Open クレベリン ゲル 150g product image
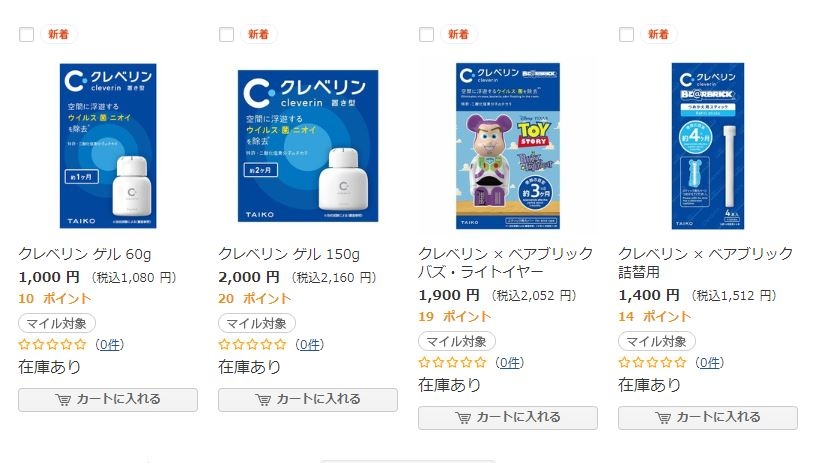The height and width of the screenshot is (463, 816). tap(308, 145)
